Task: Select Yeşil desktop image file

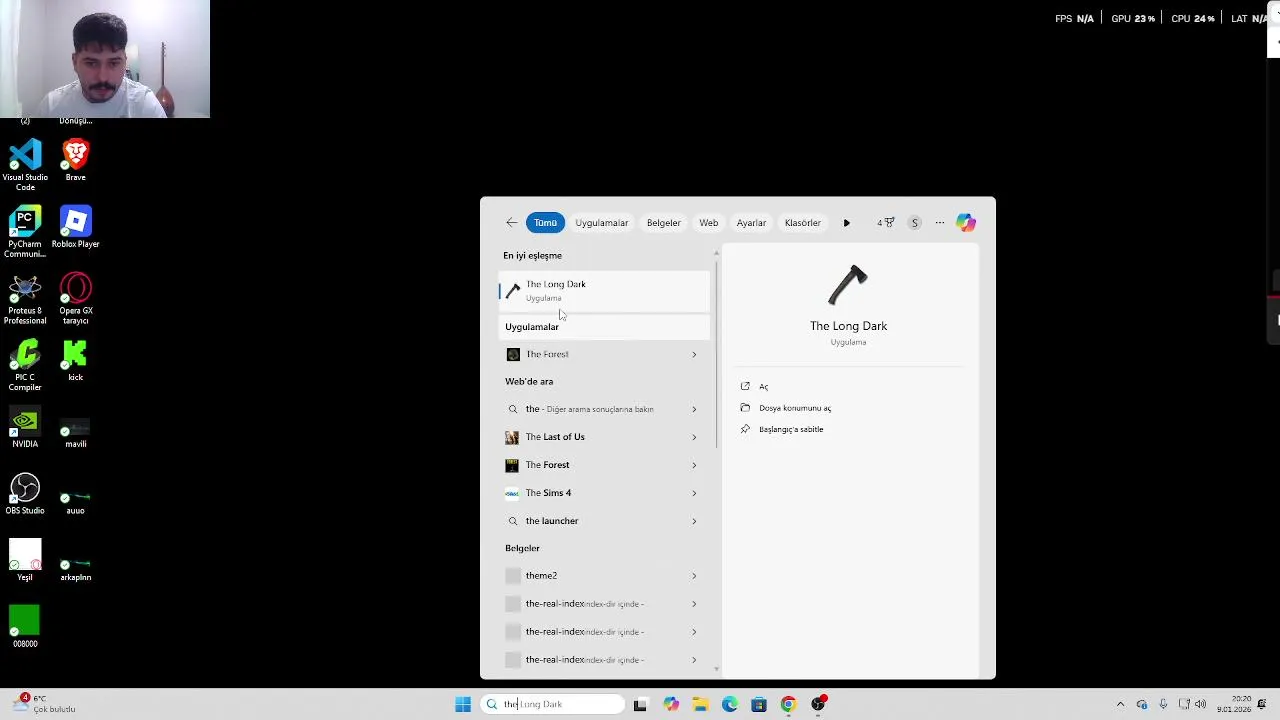Action: (25, 560)
